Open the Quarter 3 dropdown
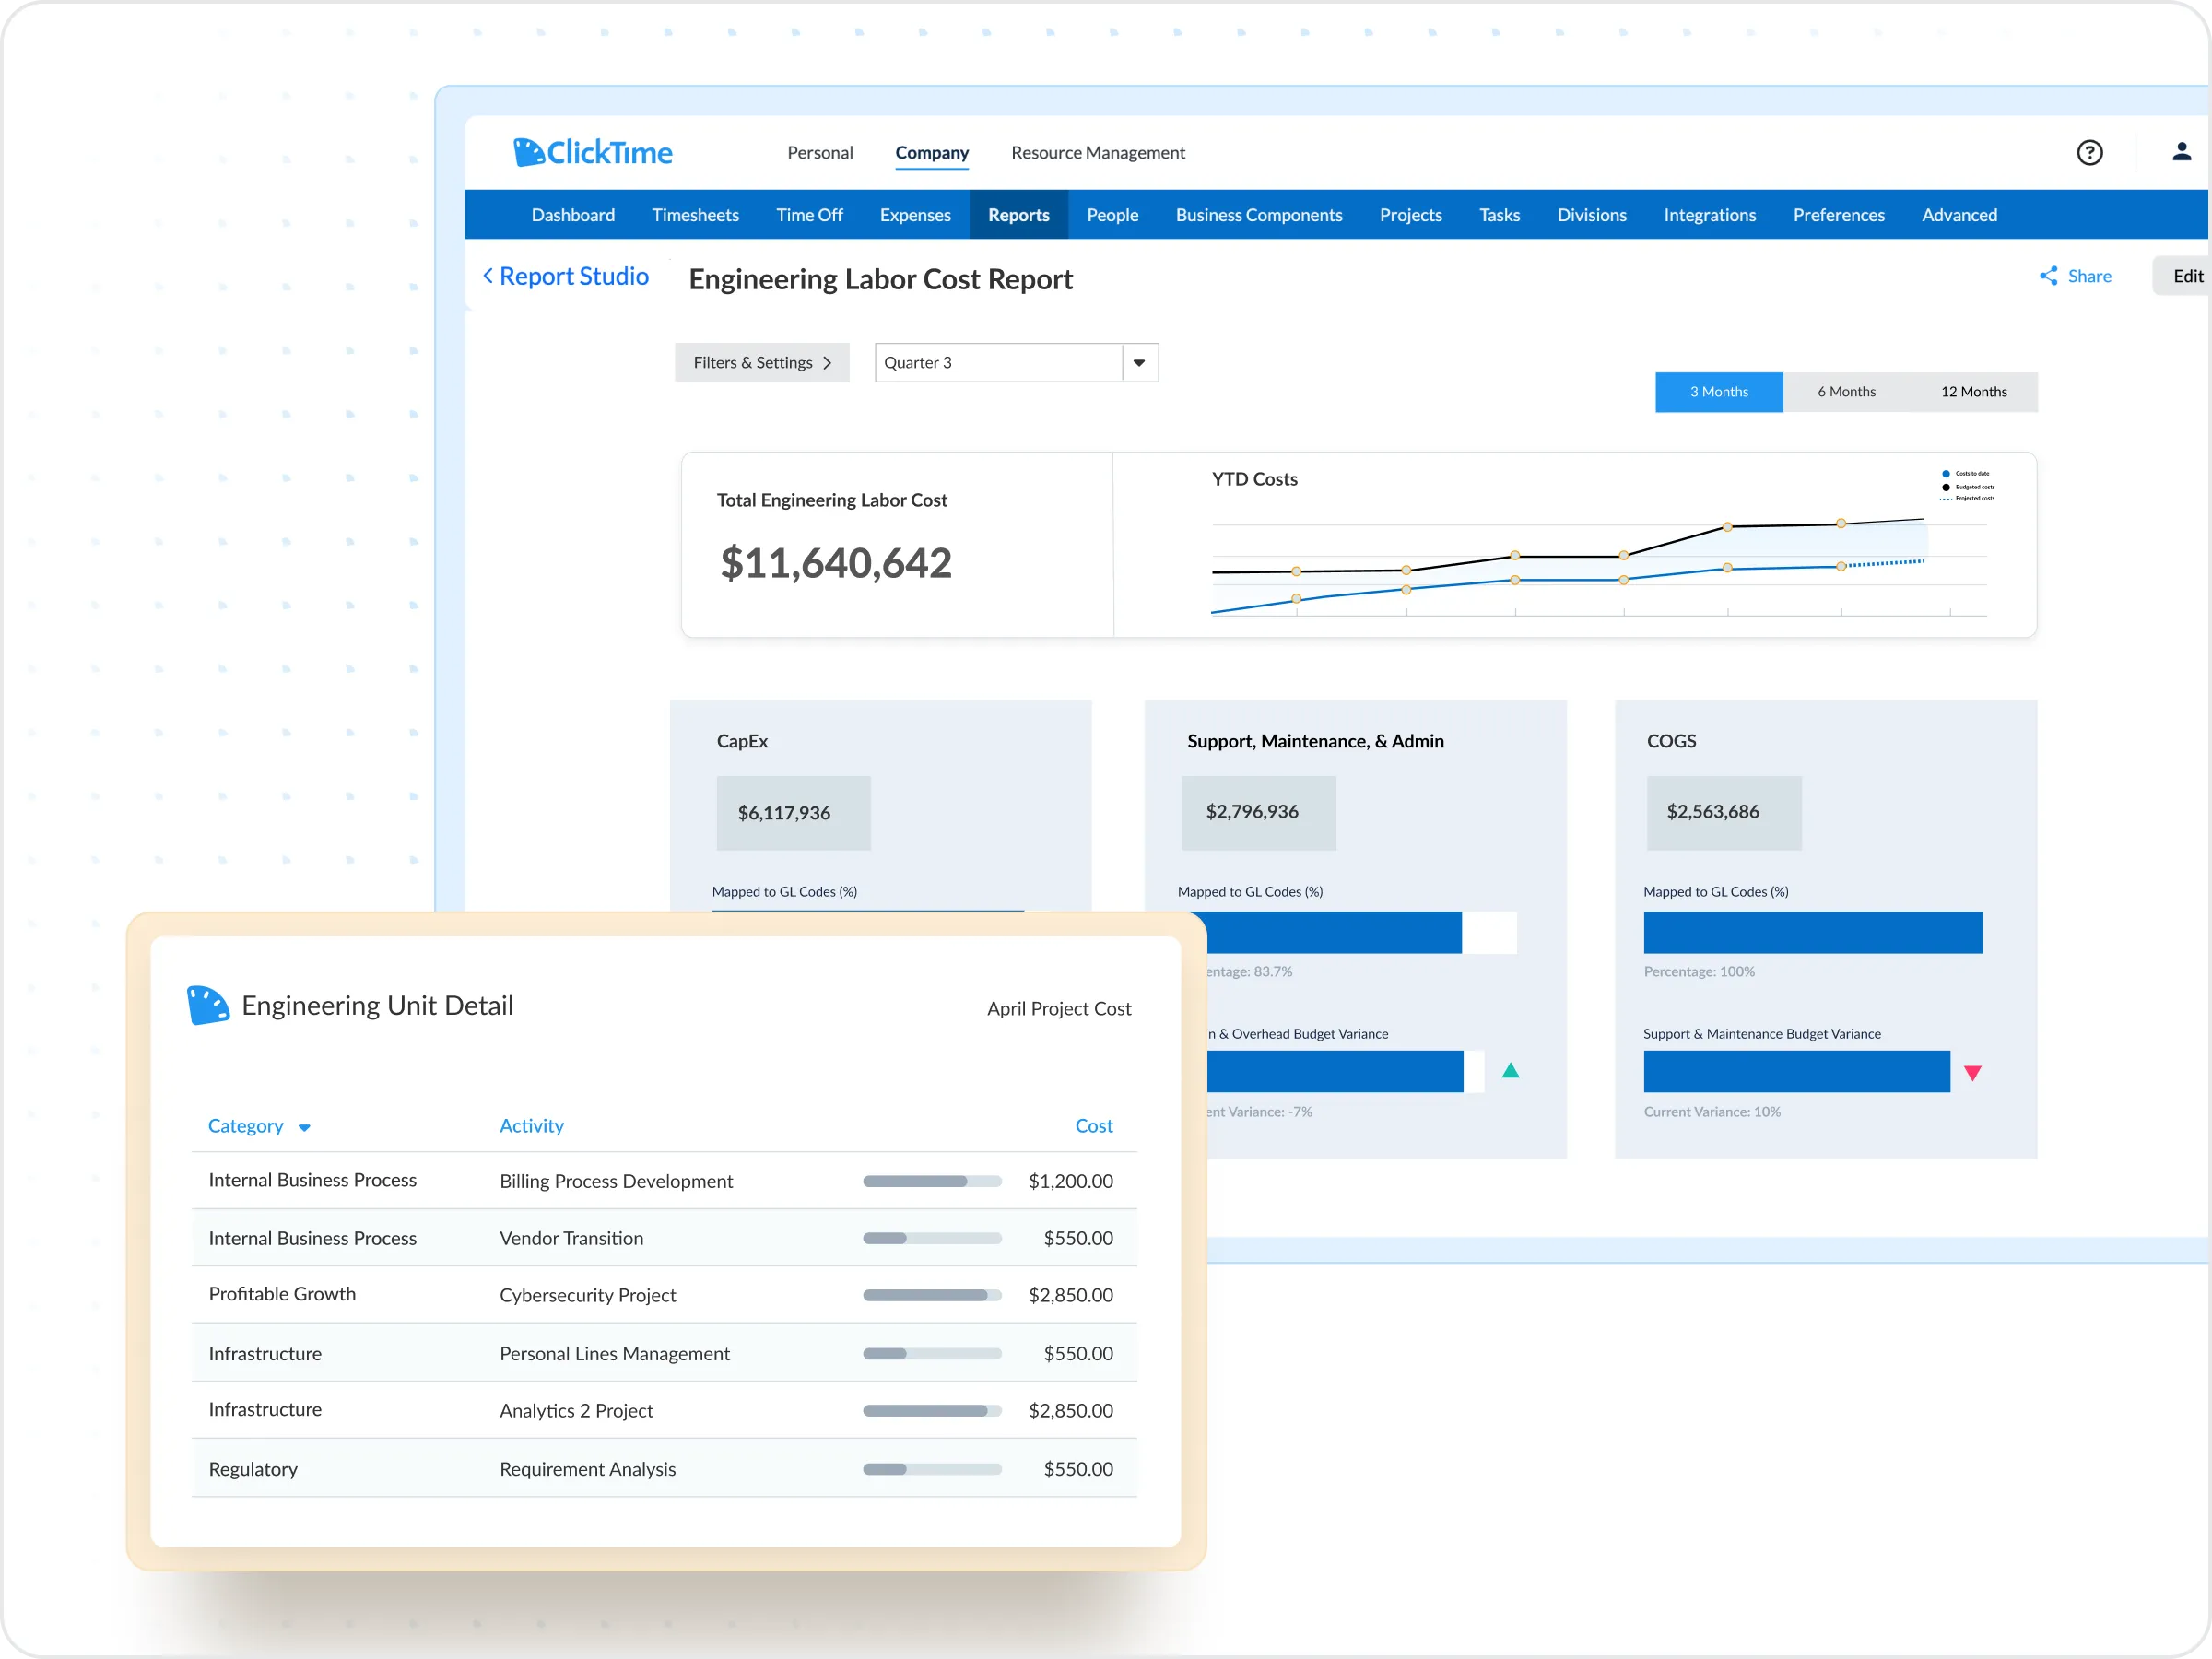The height and width of the screenshot is (1659, 2212). tap(1138, 363)
